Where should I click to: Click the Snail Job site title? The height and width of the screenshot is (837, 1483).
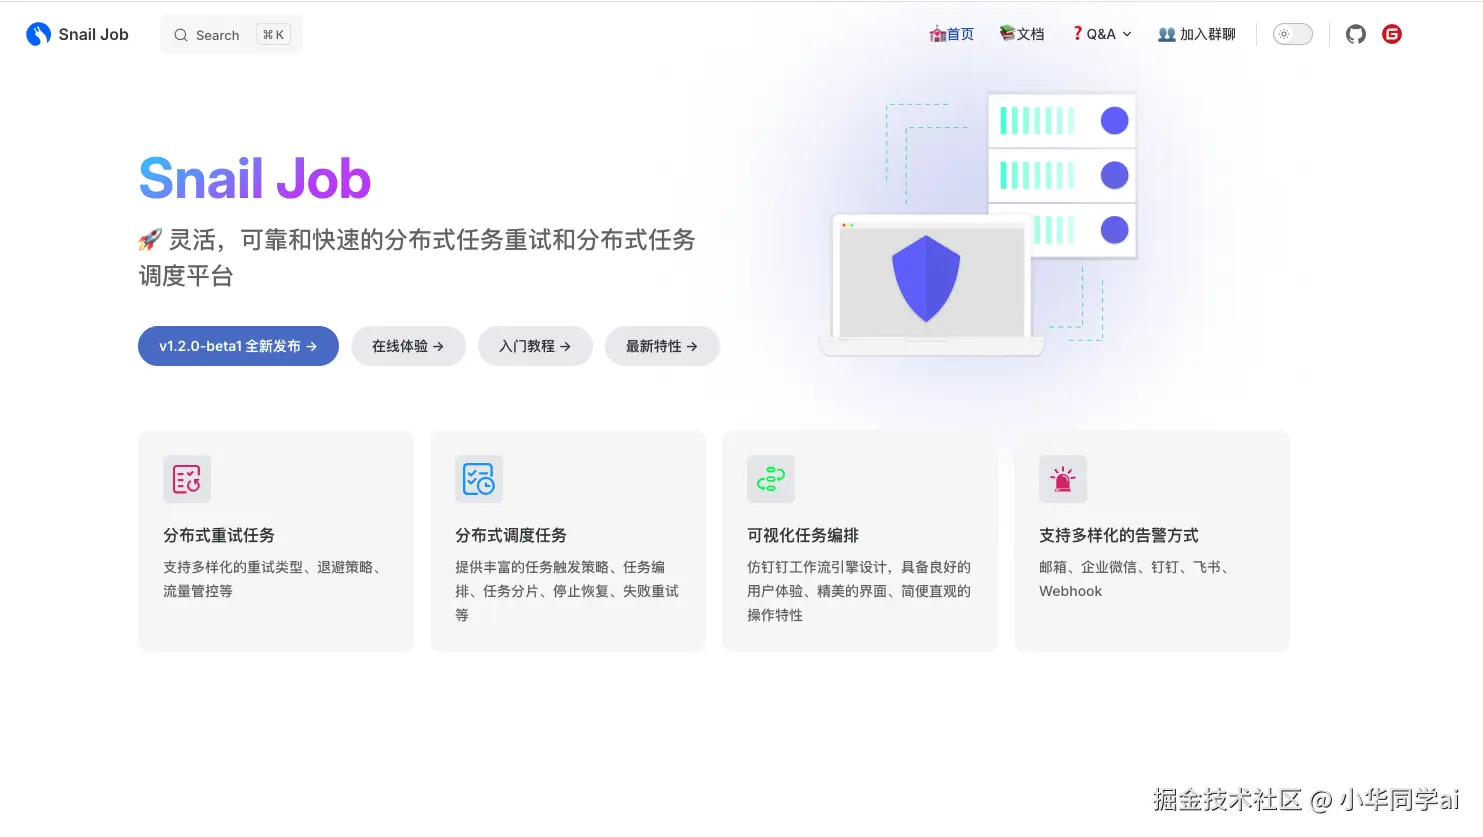pos(94,34)
